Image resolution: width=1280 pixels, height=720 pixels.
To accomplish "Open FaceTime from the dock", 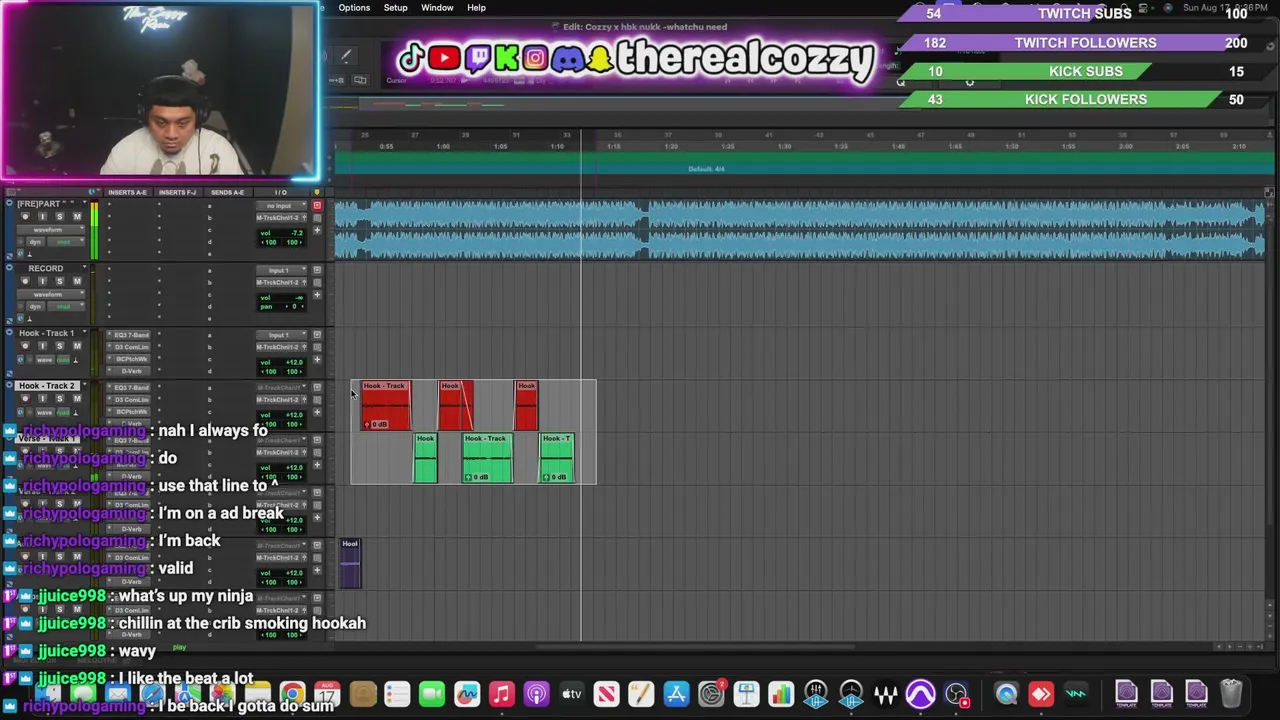I will [x=432, y=693].
